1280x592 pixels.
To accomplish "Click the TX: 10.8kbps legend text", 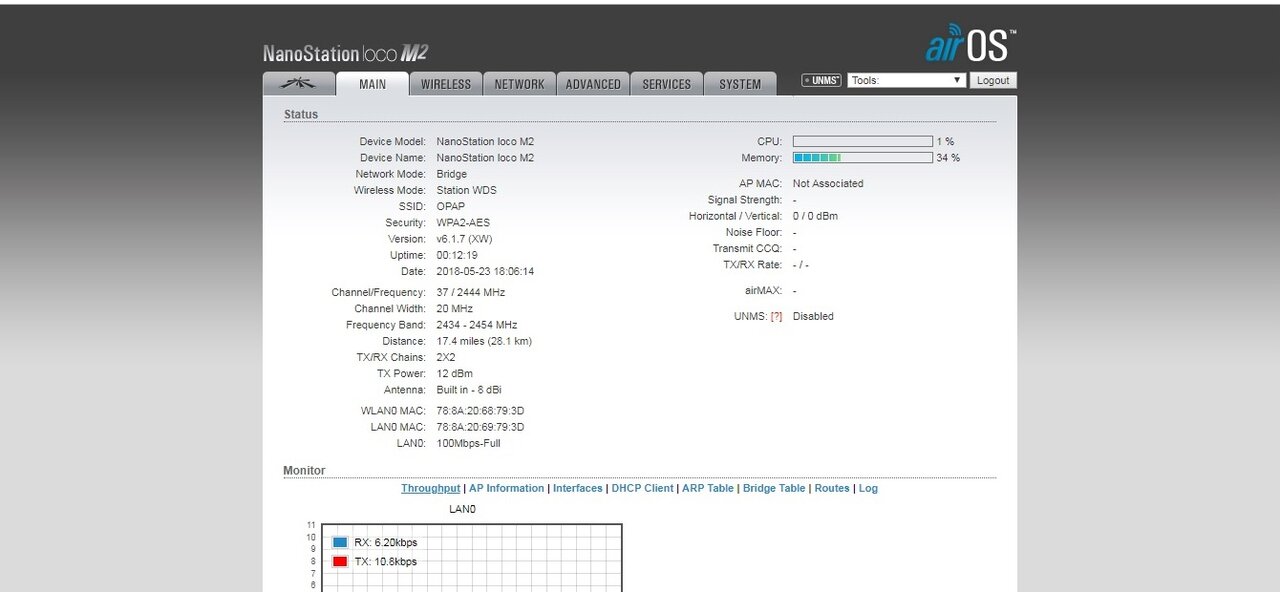I will pyautogui.click(x=386, y=561).
